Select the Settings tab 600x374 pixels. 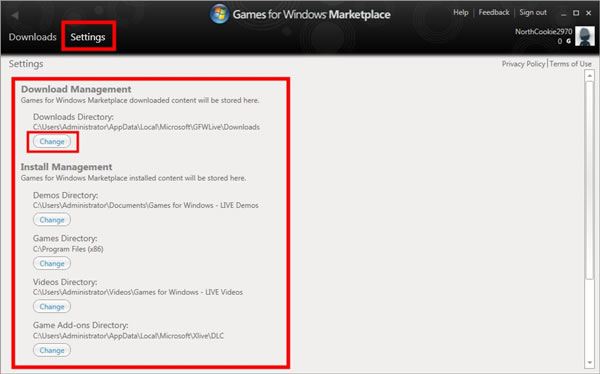tap(88, 37)
